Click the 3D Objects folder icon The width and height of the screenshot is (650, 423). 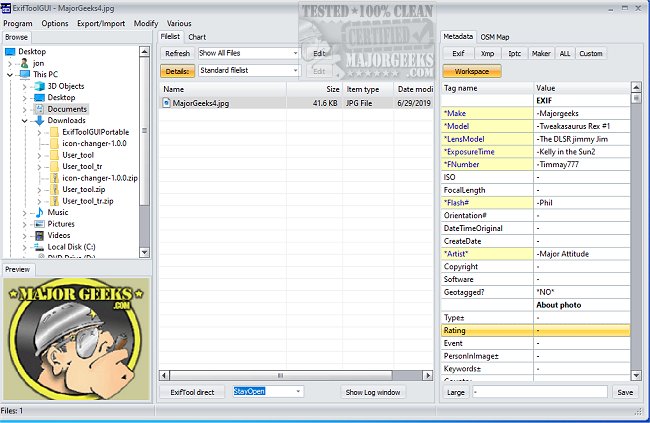tap(39, 87)
